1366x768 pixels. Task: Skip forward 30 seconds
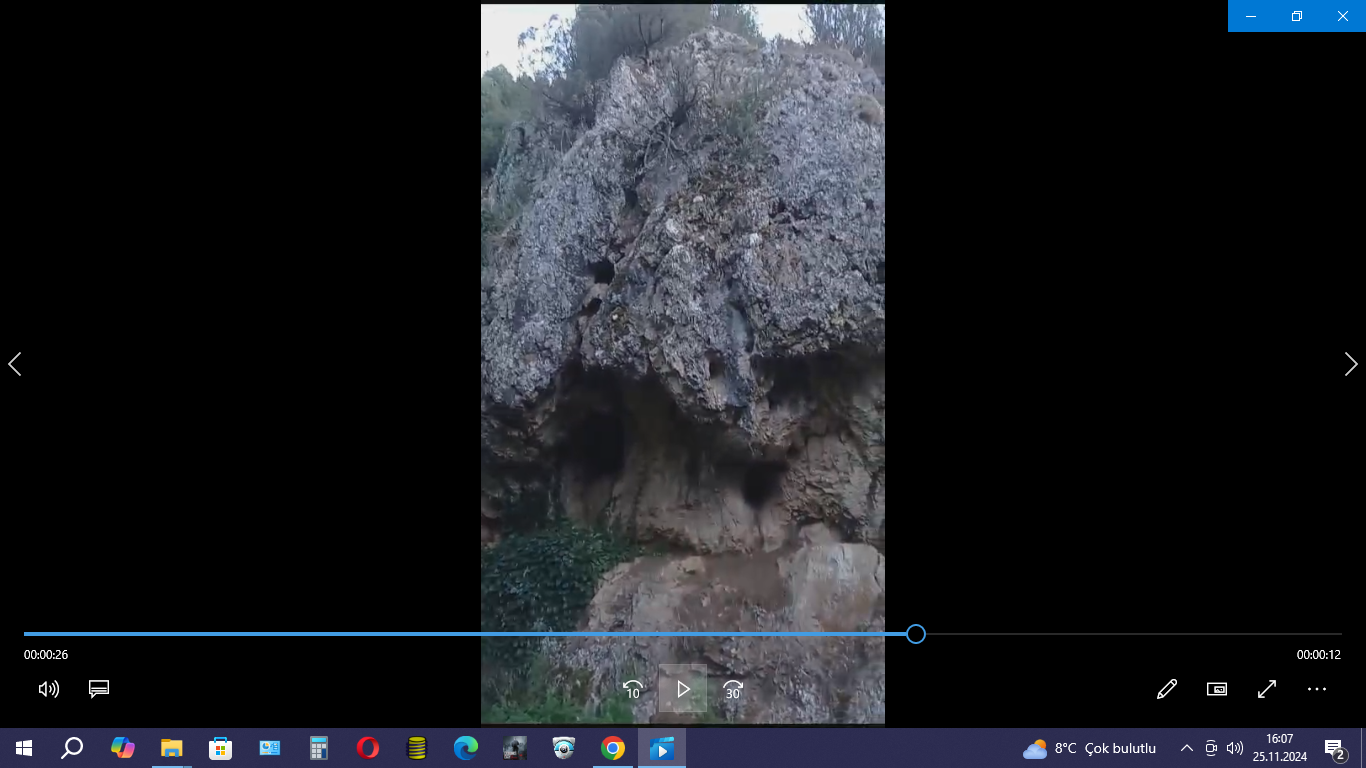click(733, 689)
